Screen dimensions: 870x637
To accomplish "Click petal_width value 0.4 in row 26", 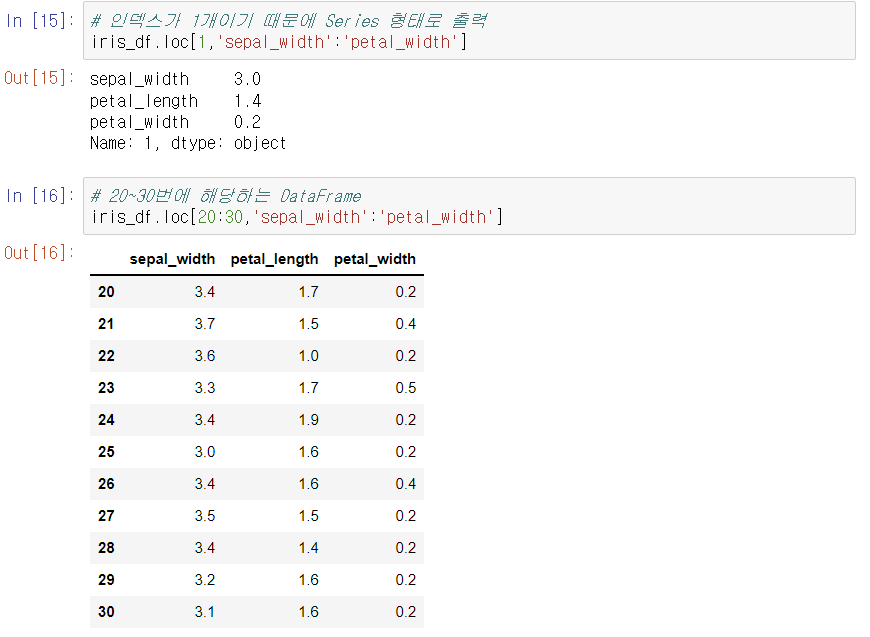I will click(406, 484).
